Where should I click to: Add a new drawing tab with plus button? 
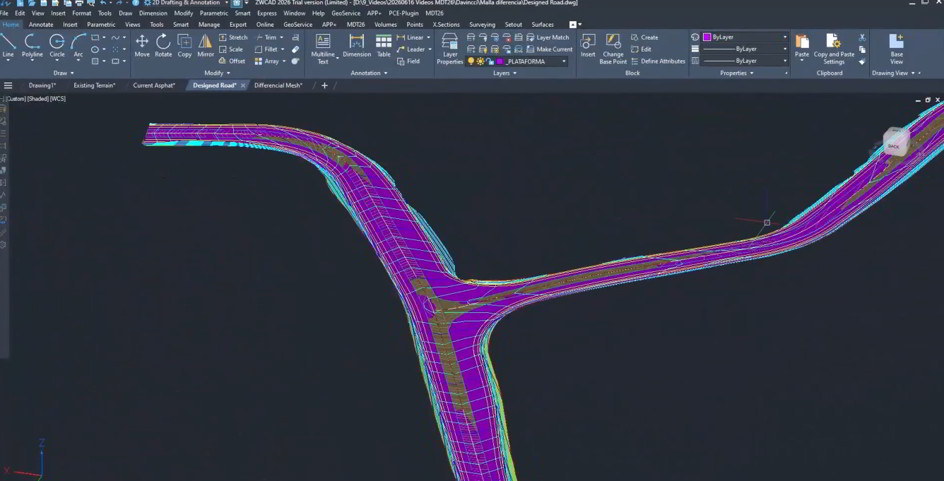click(324, 85)
